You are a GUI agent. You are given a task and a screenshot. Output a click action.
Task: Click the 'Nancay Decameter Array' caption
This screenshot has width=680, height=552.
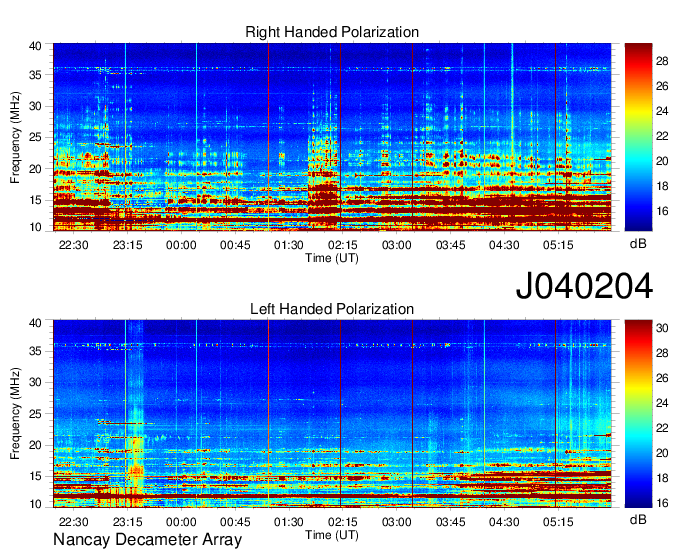click(147, 540)
